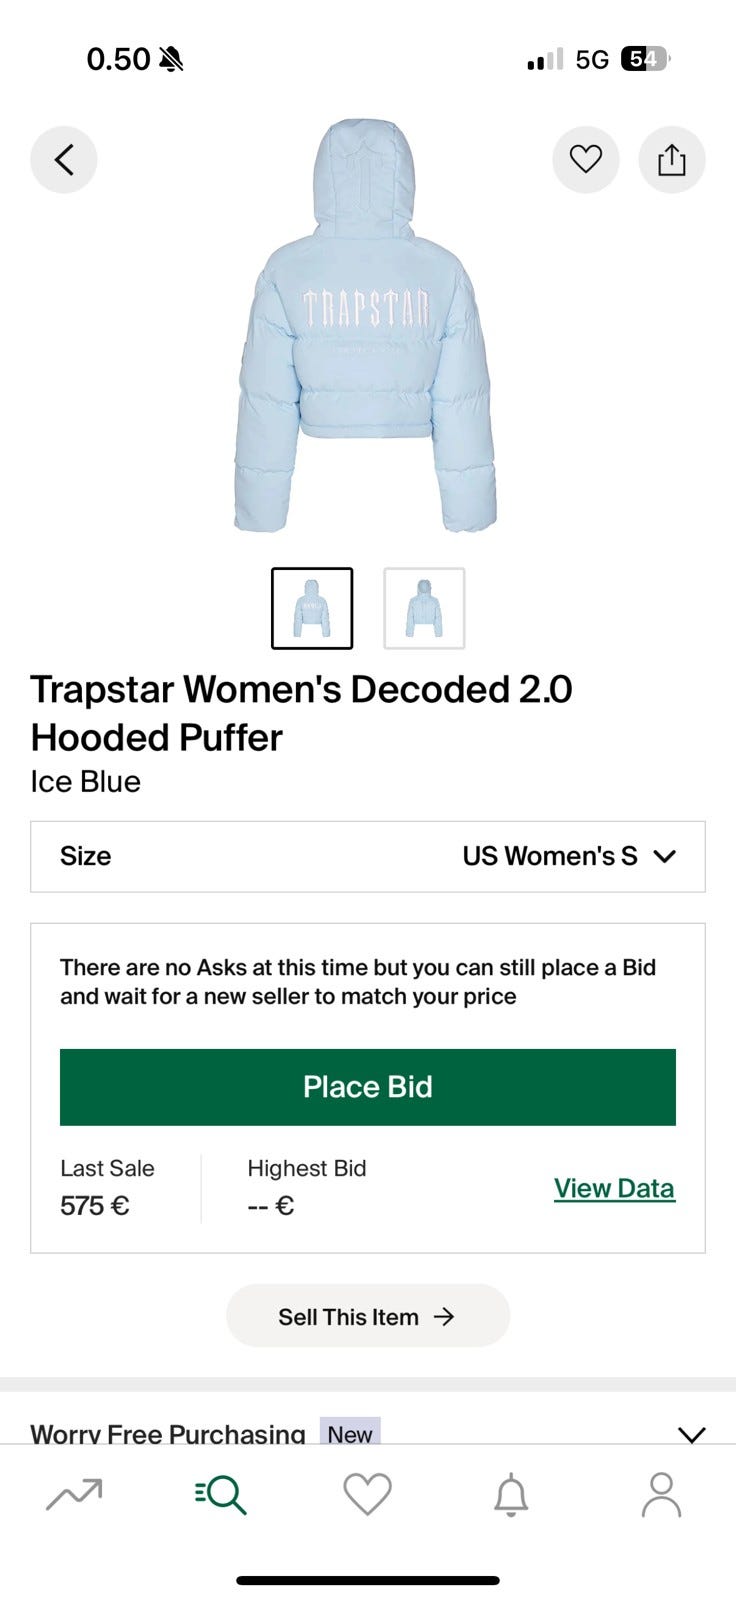Open the View Data link
The width and height of the screenshot is (736, 1600).
tap(614, 1188)
